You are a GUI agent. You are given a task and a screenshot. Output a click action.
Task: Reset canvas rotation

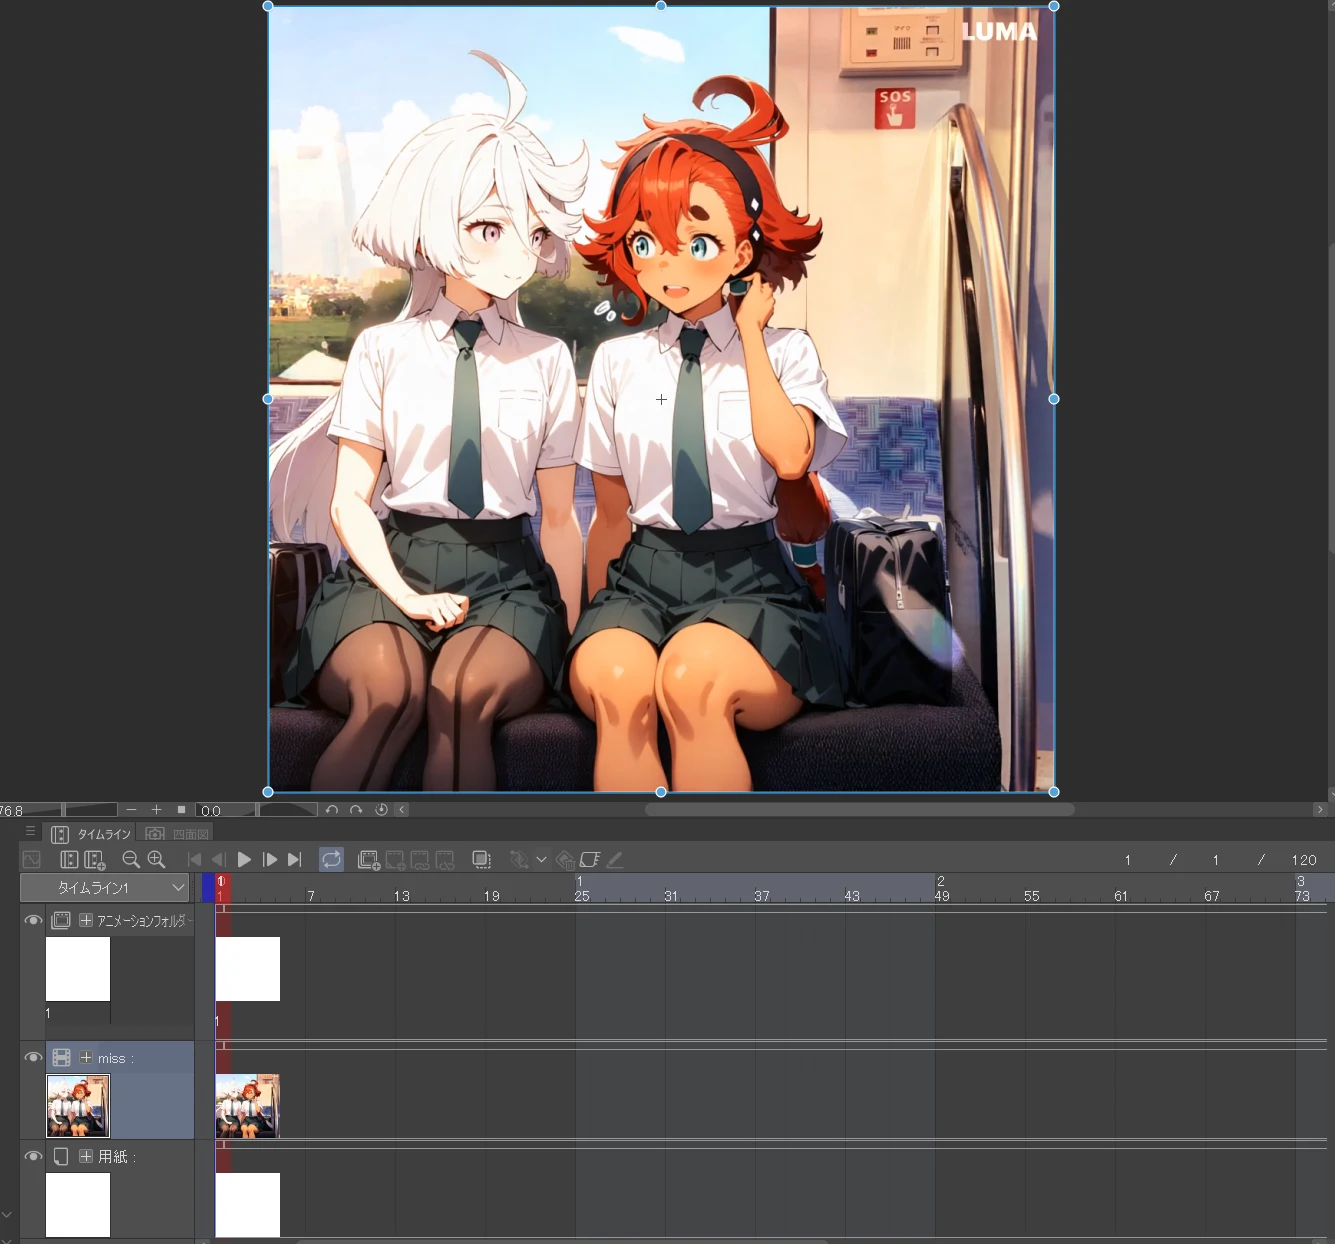point(381,810)
